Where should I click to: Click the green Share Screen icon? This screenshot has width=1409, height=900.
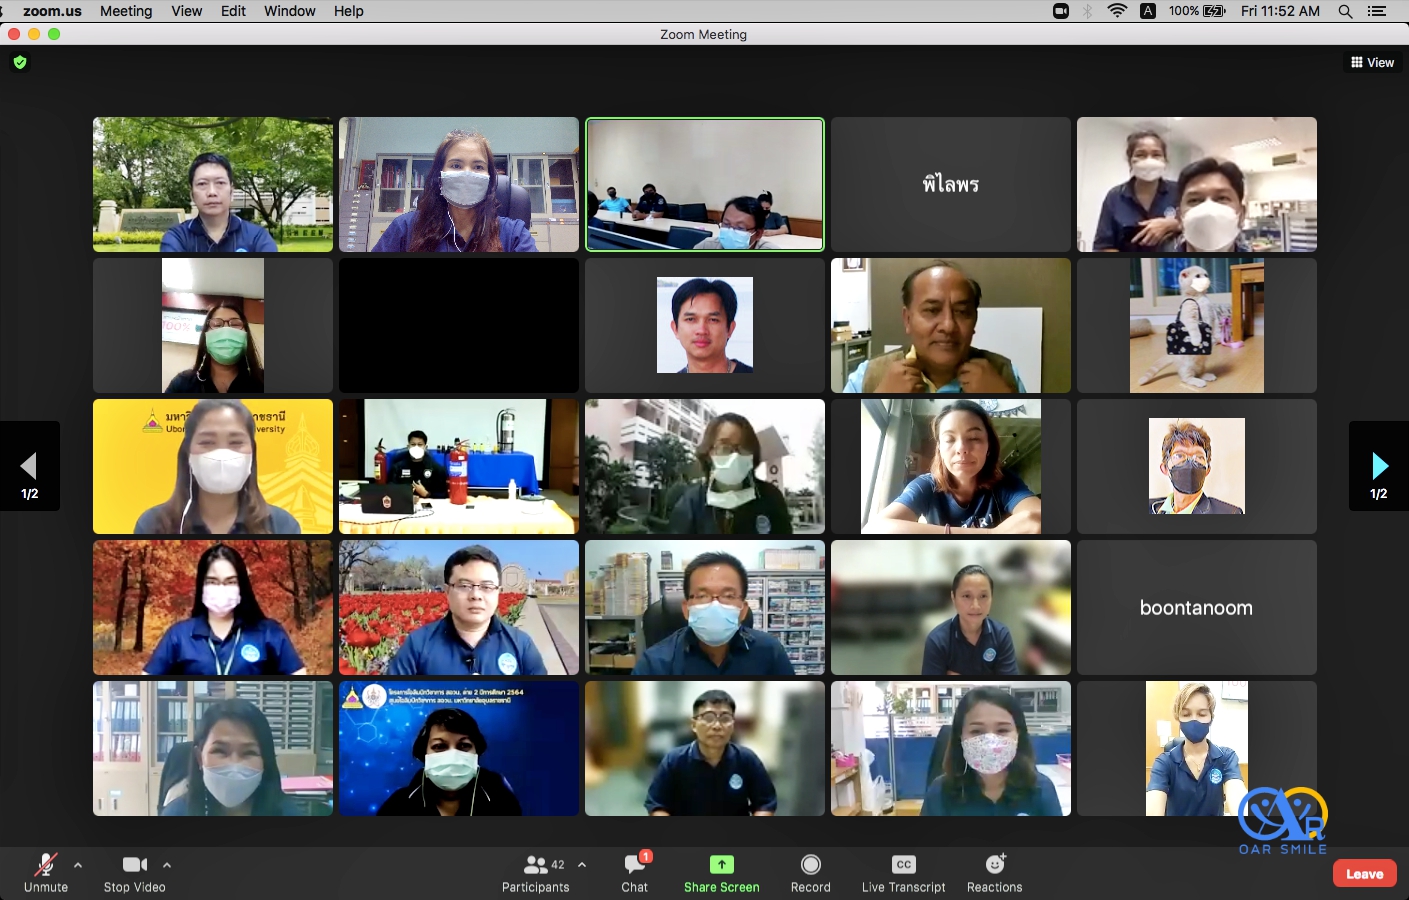tap(721, 864)
